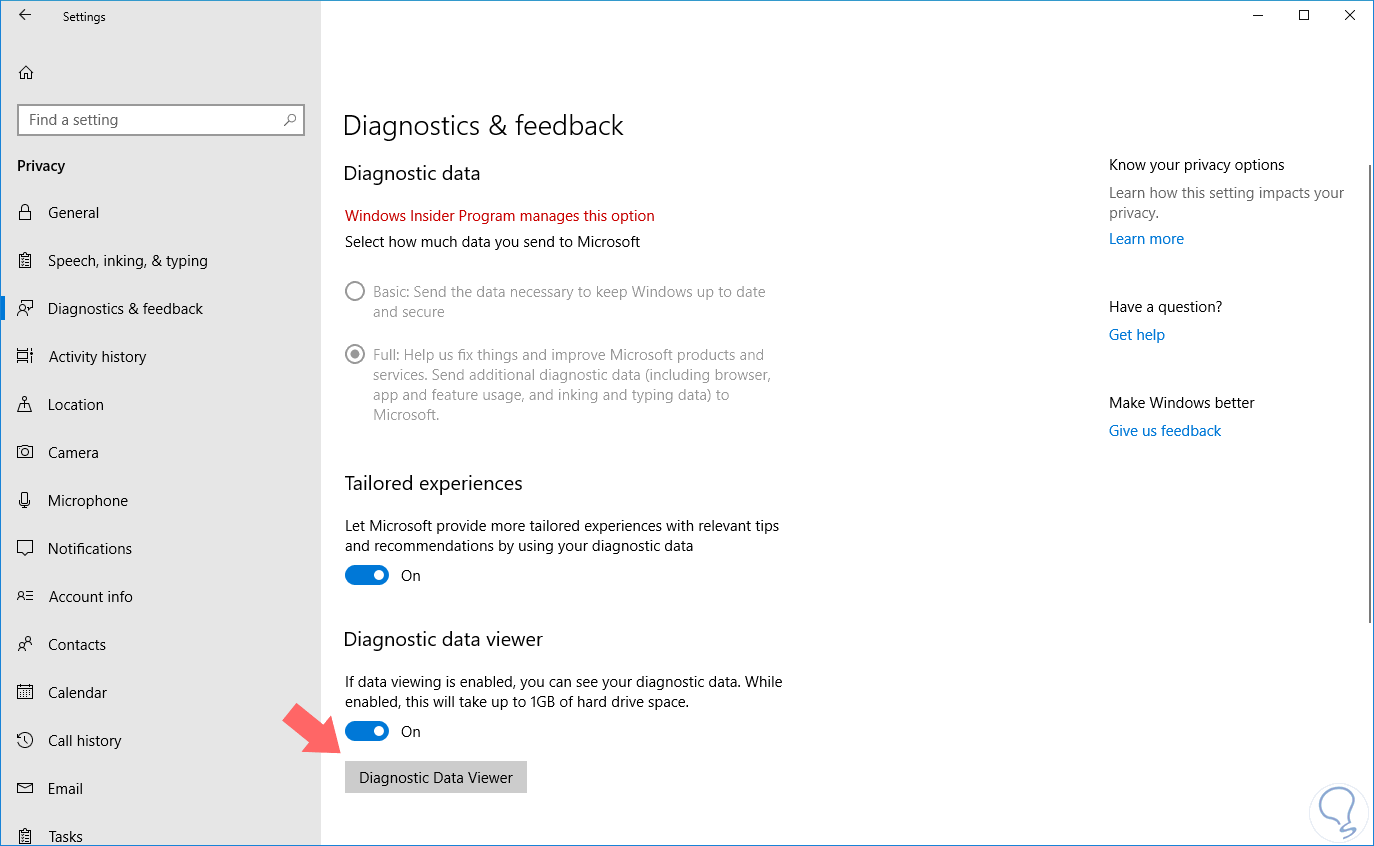Viewport: 1374px width, 846px height.
Task: Select the Contacts people icon
Action: point(26,644)
